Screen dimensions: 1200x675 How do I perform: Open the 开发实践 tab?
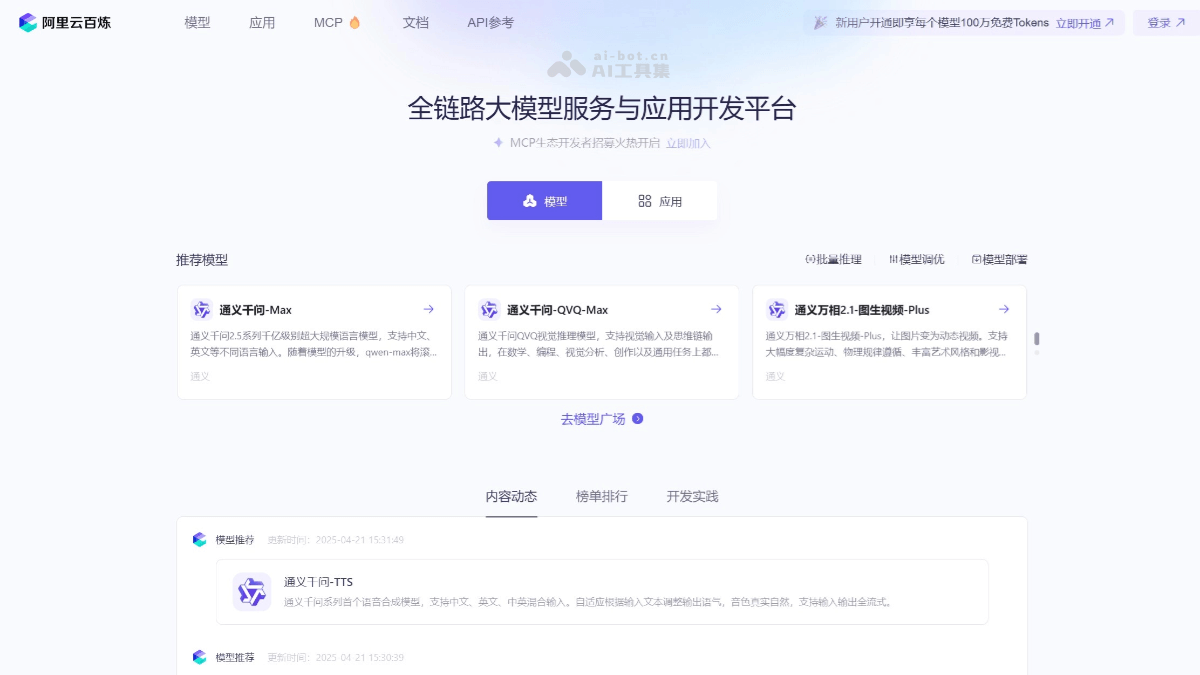(x=690, y=496)
